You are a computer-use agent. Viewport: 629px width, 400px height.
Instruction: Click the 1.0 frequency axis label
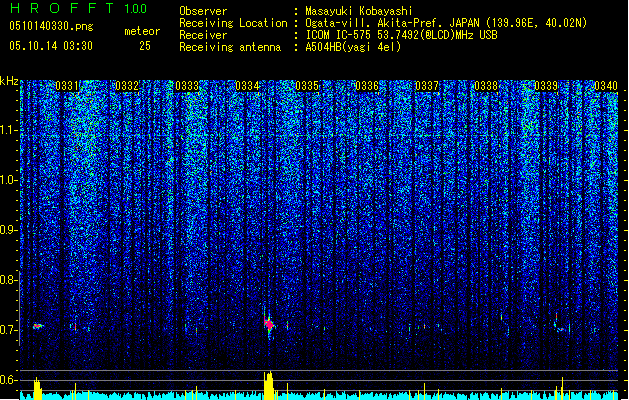(x=8, y=180)
